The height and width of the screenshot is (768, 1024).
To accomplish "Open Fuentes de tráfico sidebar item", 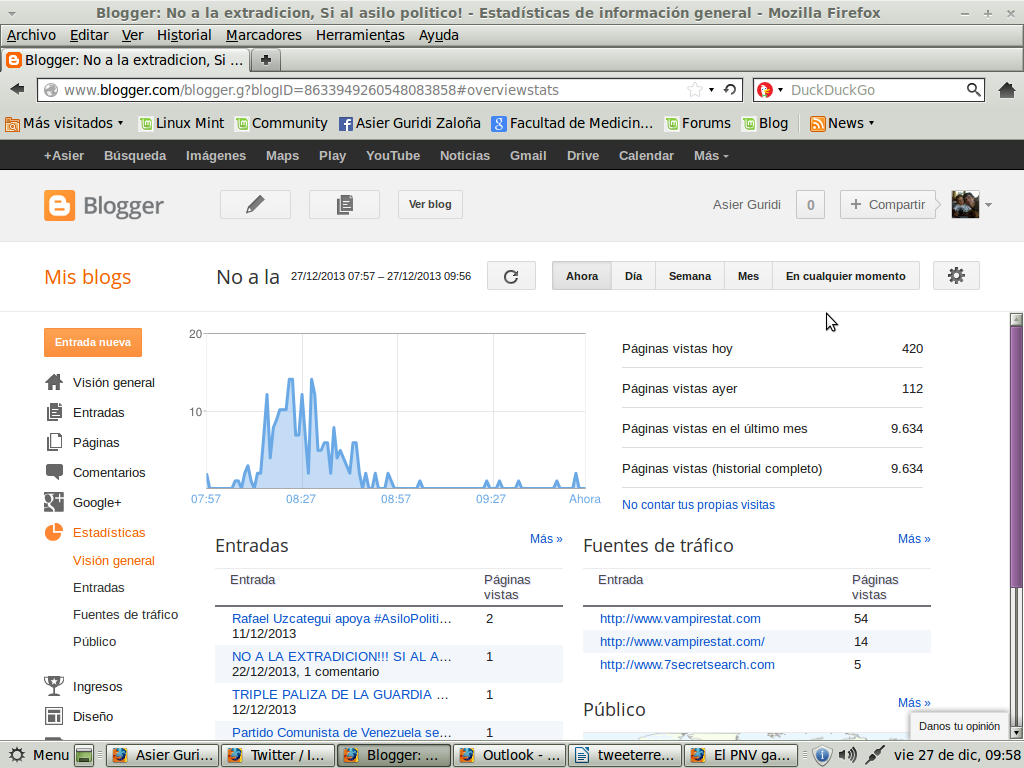I will [125, 615].
